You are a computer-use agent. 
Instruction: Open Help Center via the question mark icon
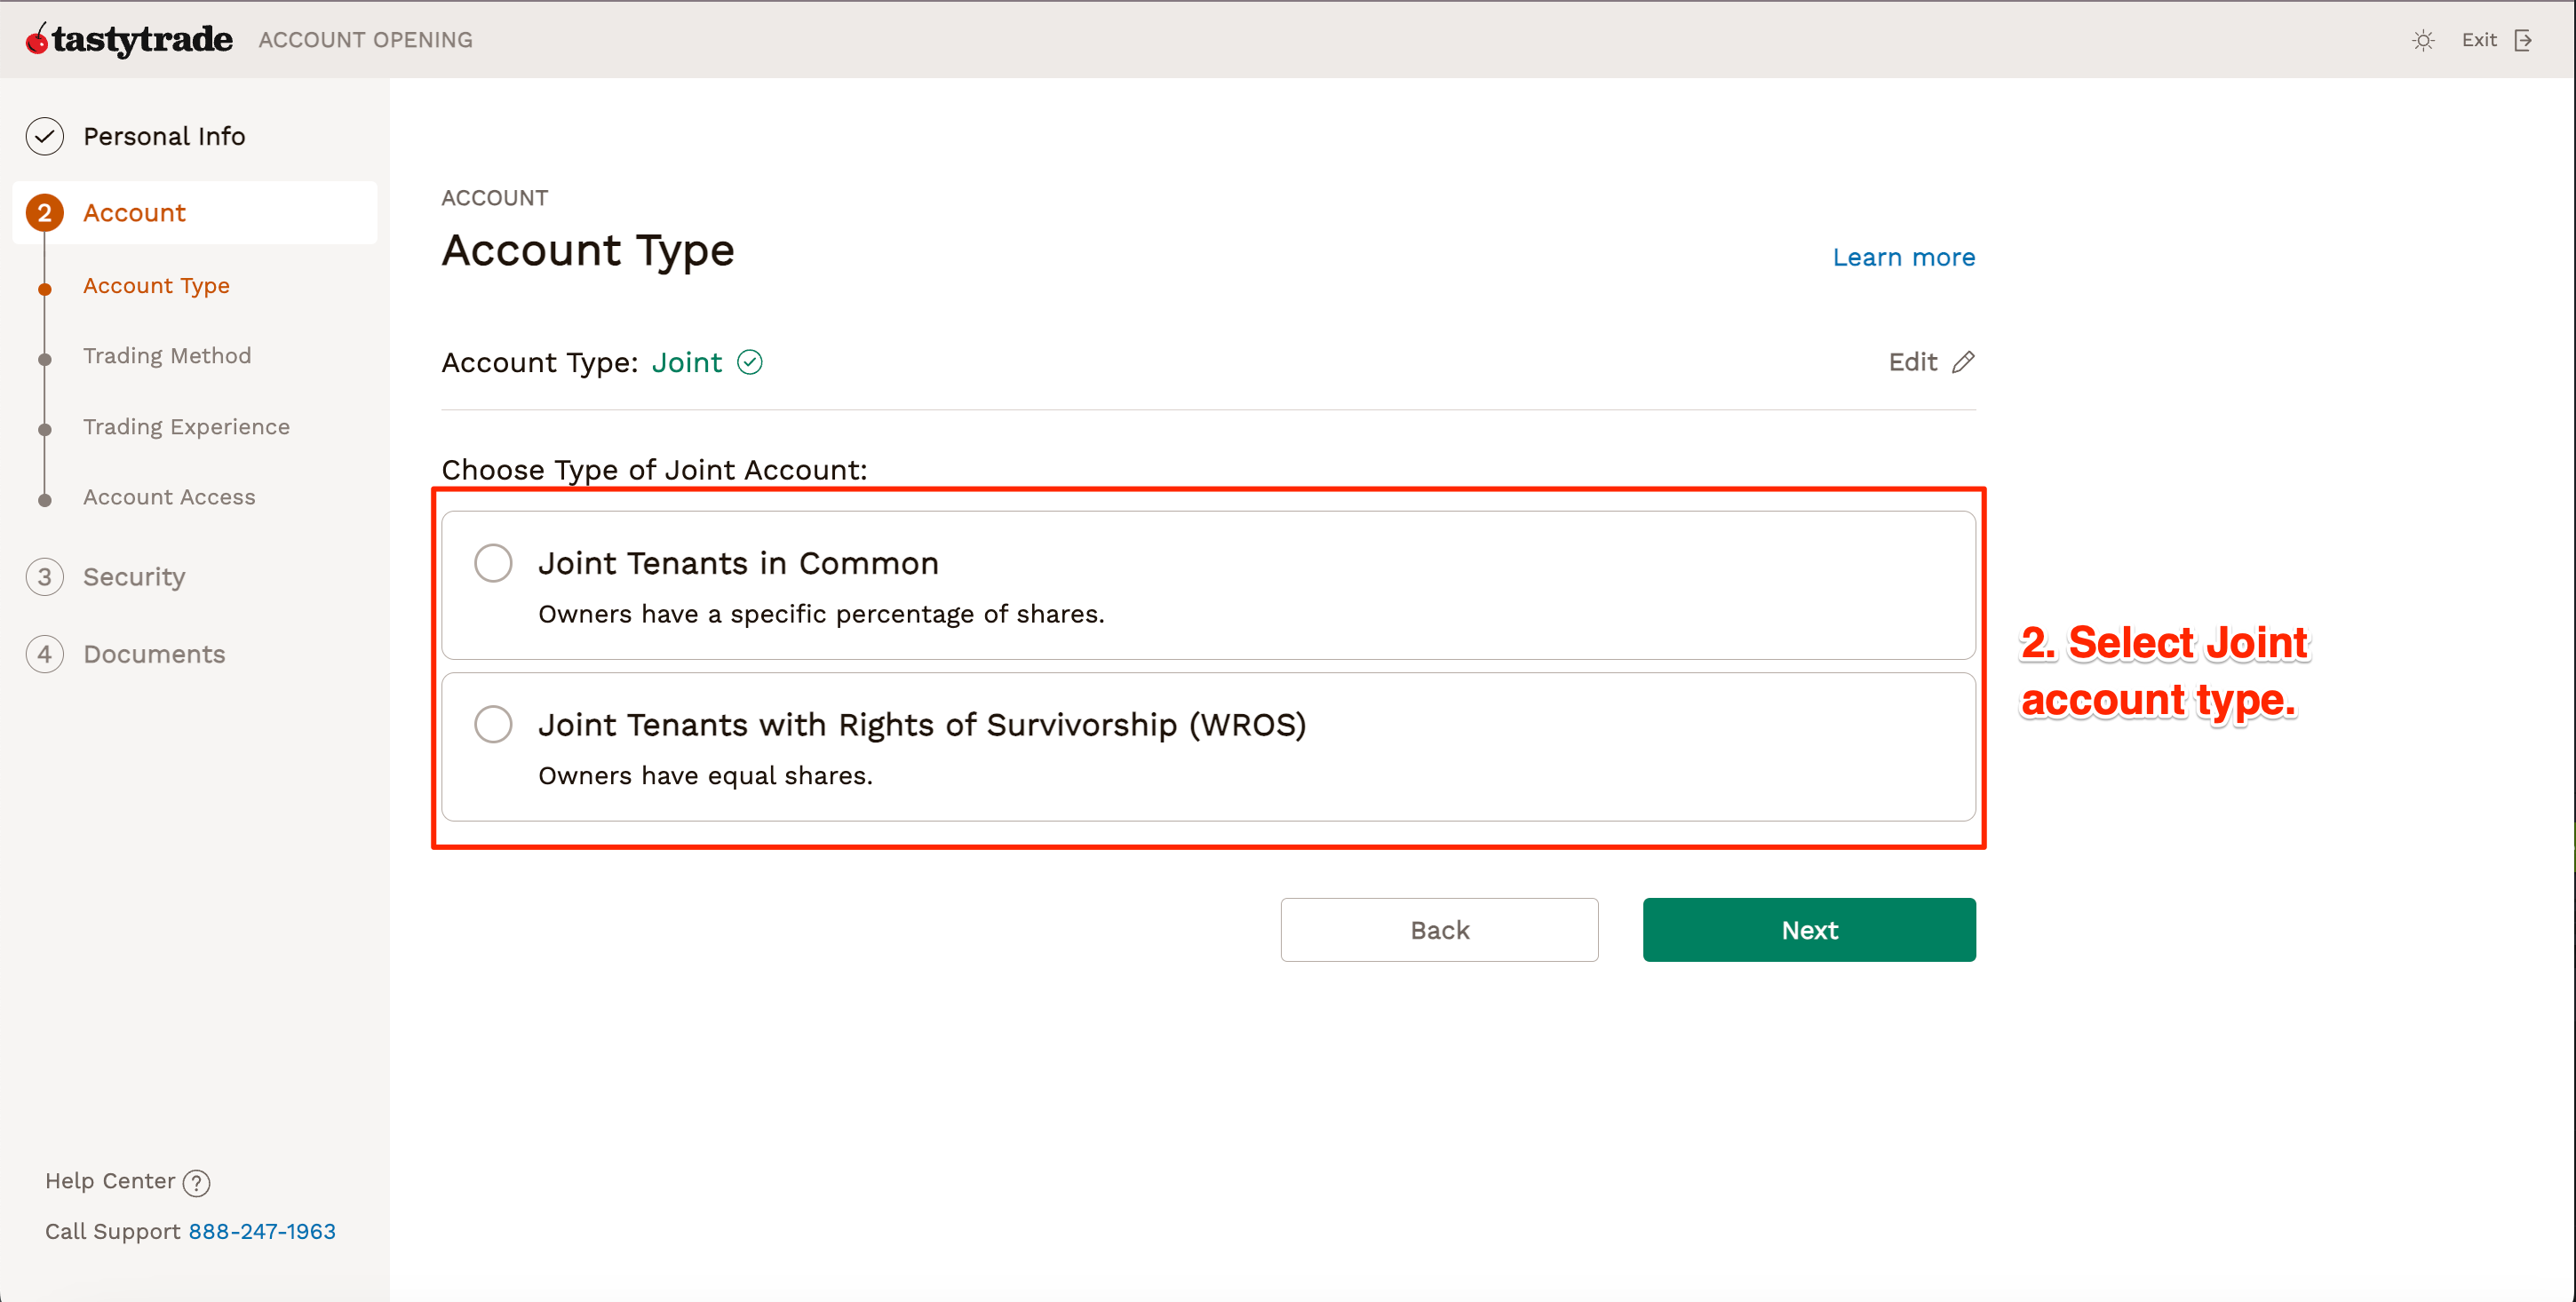pyautogui.click(x=196, y=1182)
